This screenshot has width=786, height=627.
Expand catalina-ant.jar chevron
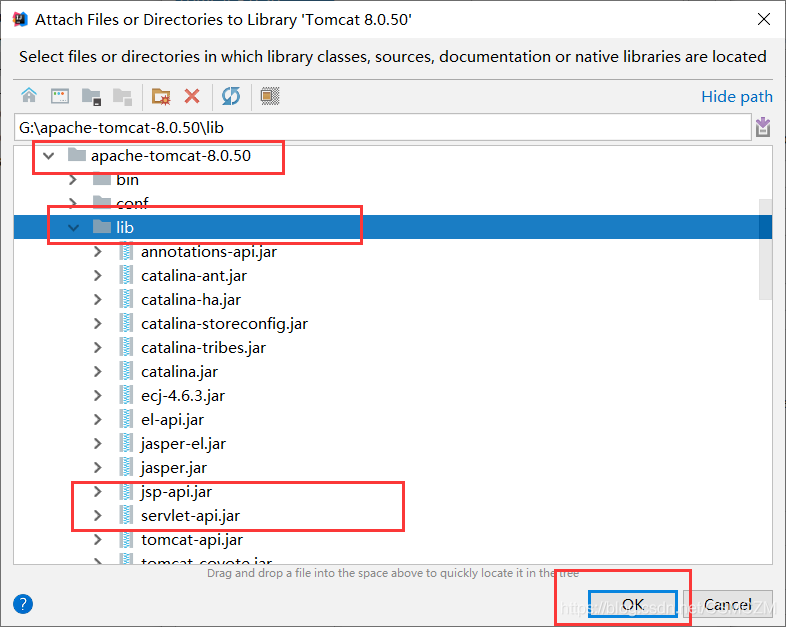(98, 276)
